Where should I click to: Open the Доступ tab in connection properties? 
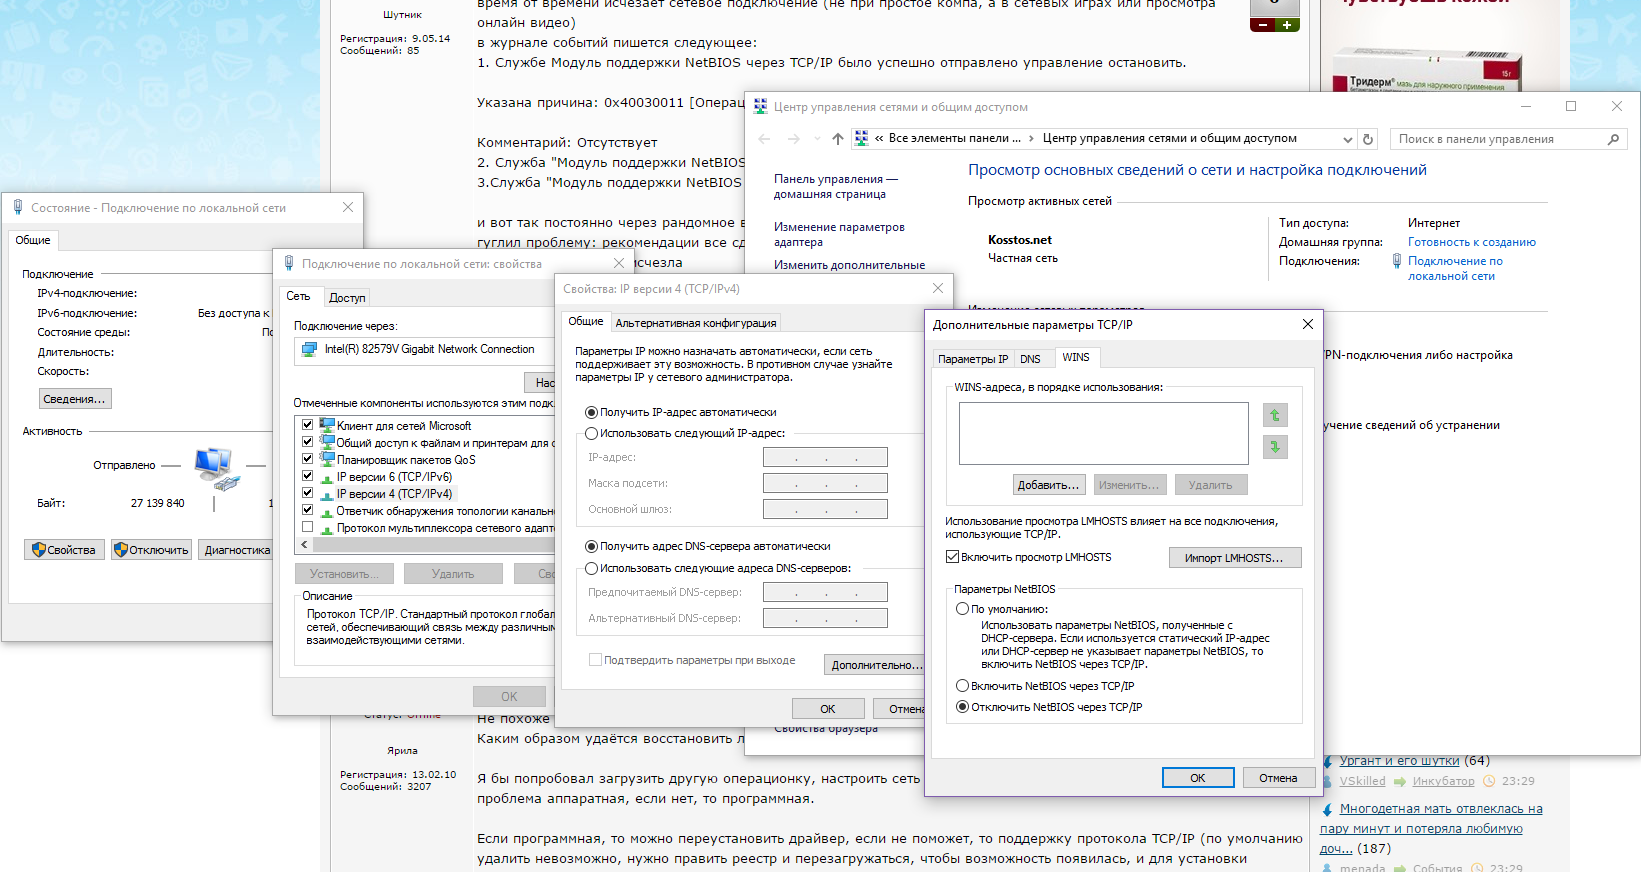(x=347, y=297)
